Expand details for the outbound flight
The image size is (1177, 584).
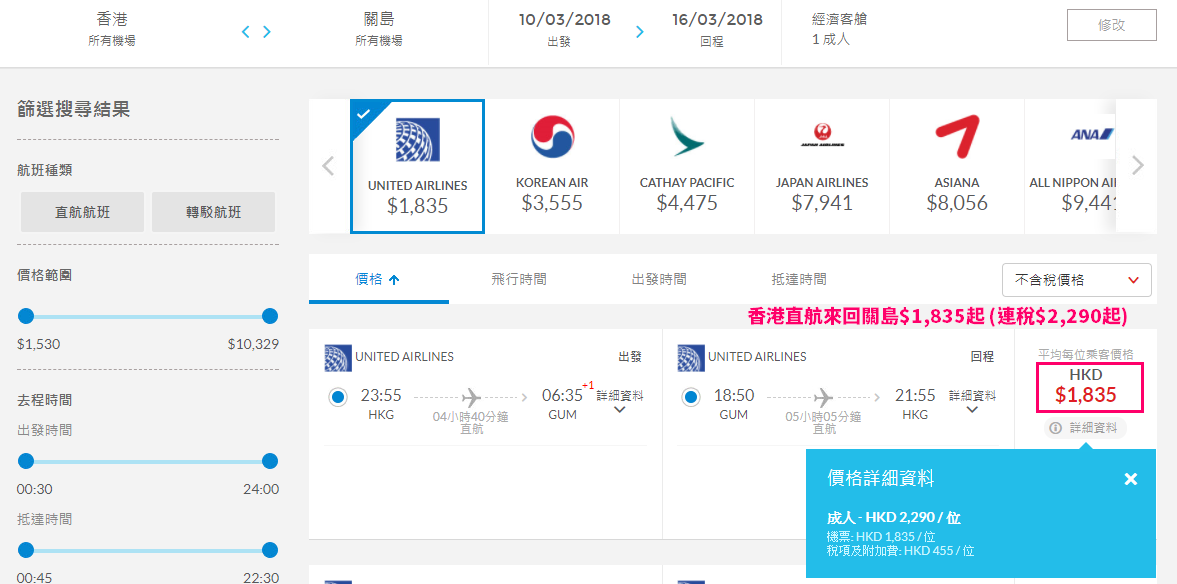(620, 401)
